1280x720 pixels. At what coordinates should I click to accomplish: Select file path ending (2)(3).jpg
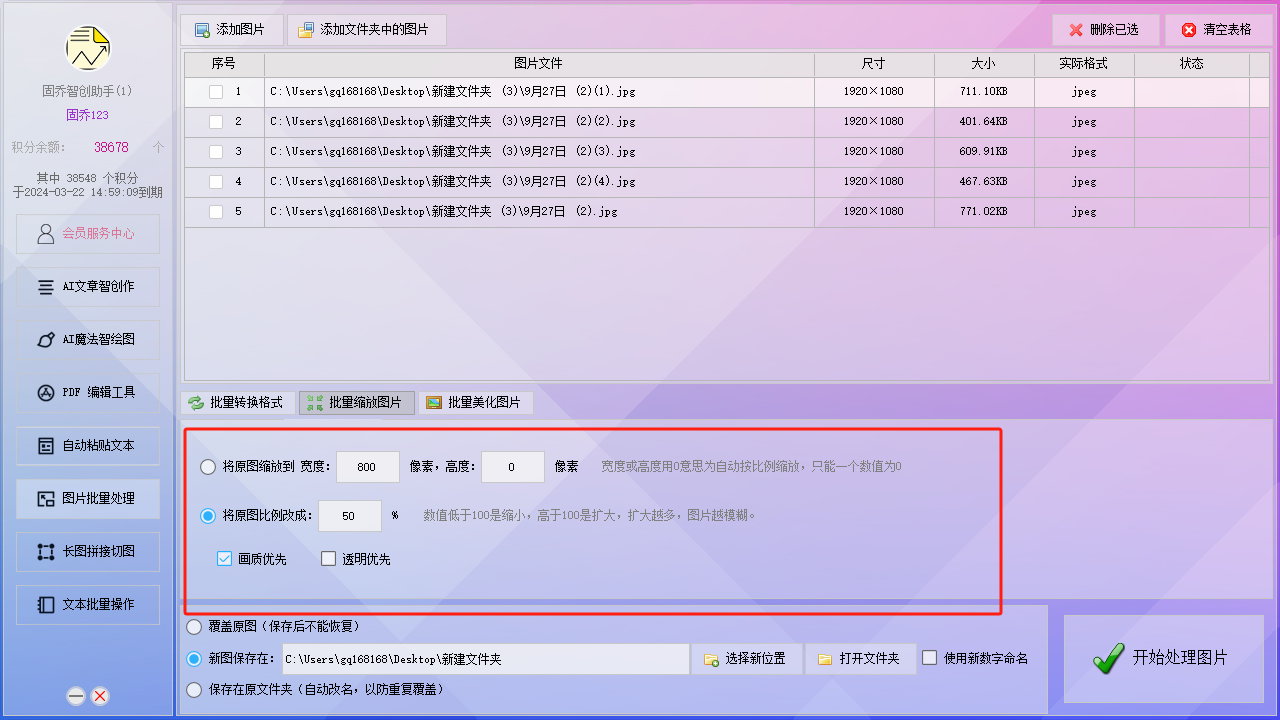pos(453,152)
